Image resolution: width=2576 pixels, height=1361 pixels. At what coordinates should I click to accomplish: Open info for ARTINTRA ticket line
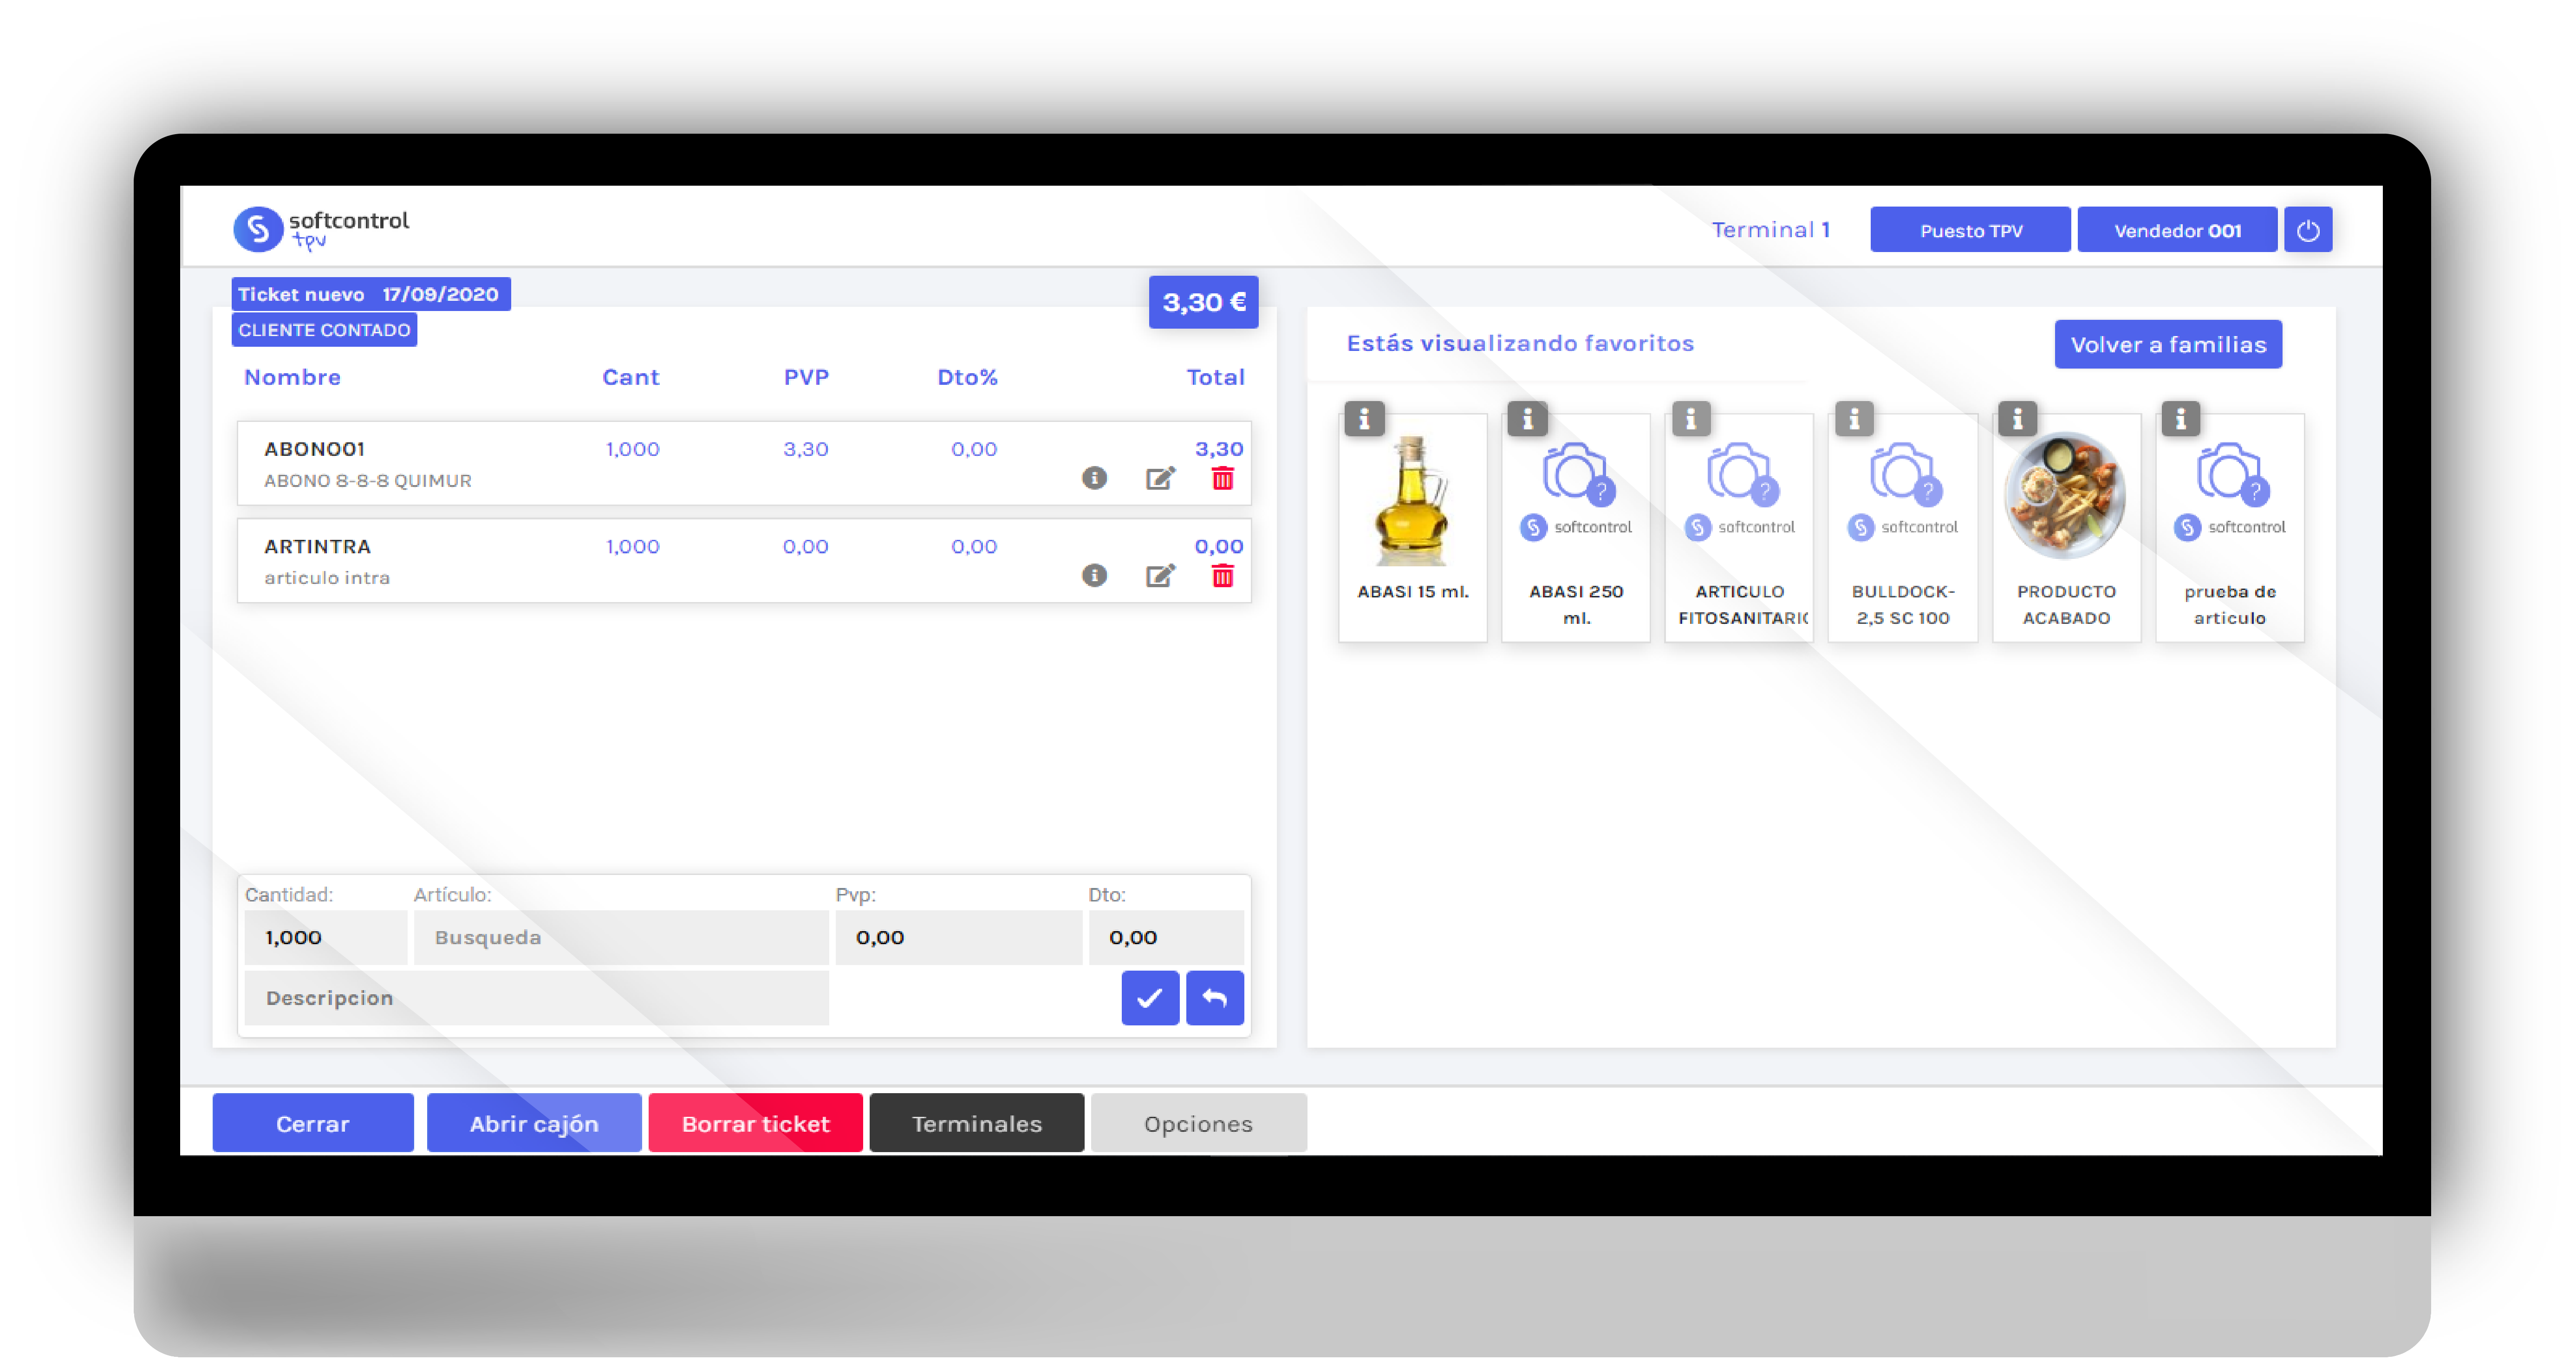point(1094,575)
